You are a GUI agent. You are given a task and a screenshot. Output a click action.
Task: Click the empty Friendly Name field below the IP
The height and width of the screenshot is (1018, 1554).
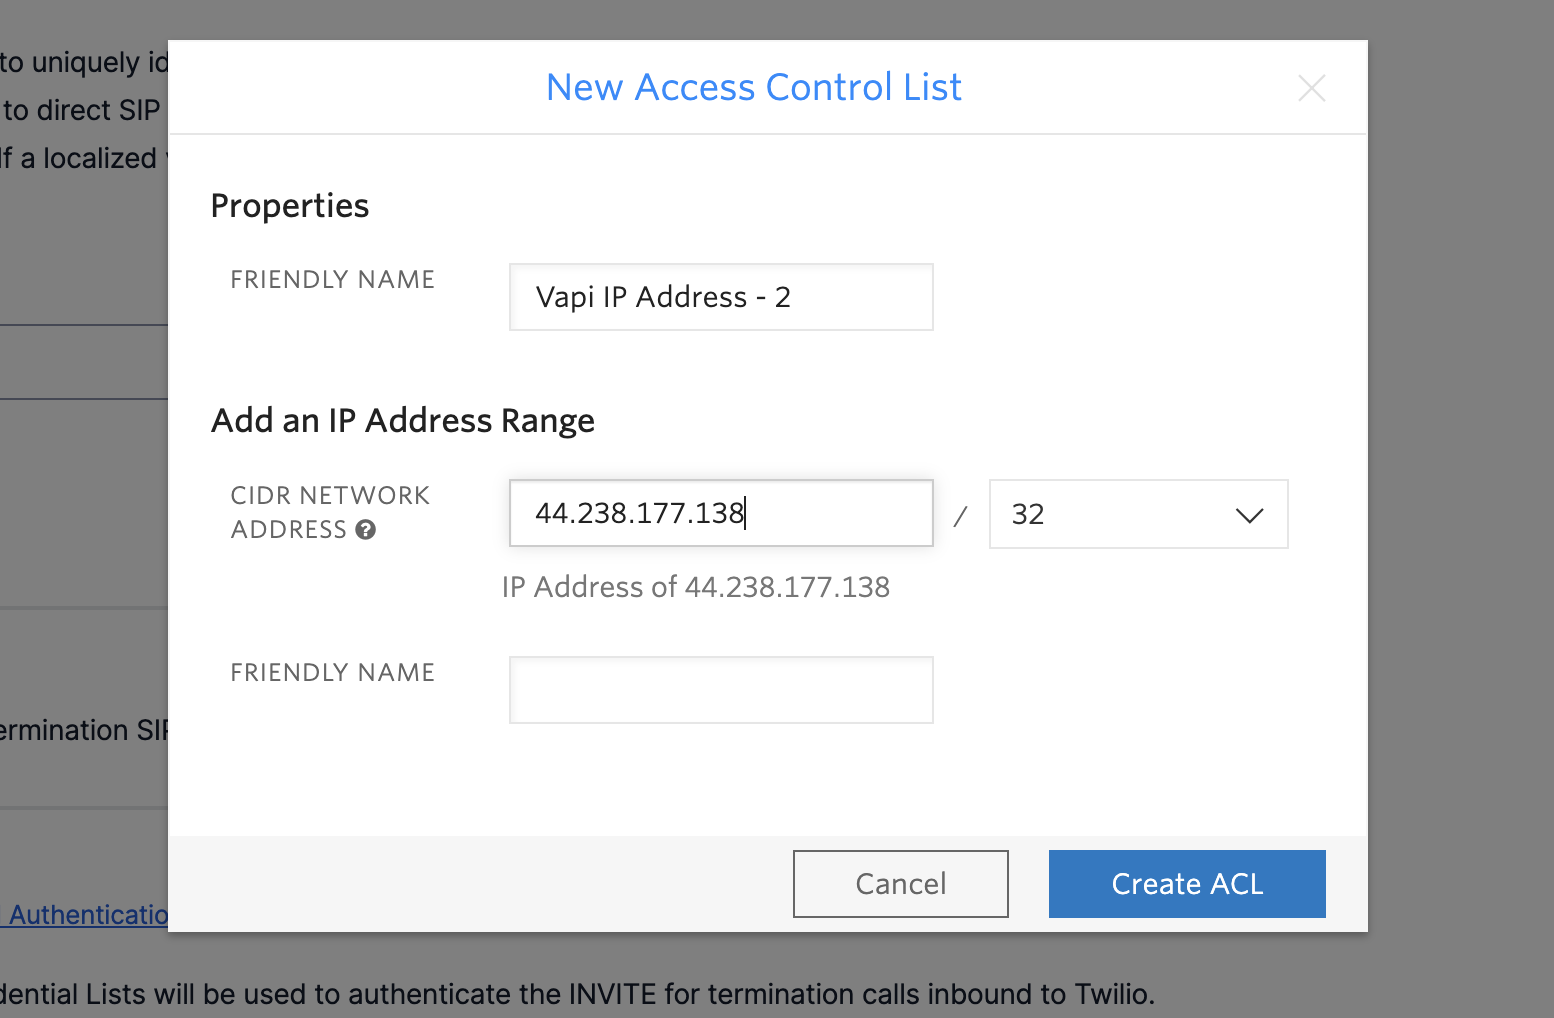pos(719,689)
